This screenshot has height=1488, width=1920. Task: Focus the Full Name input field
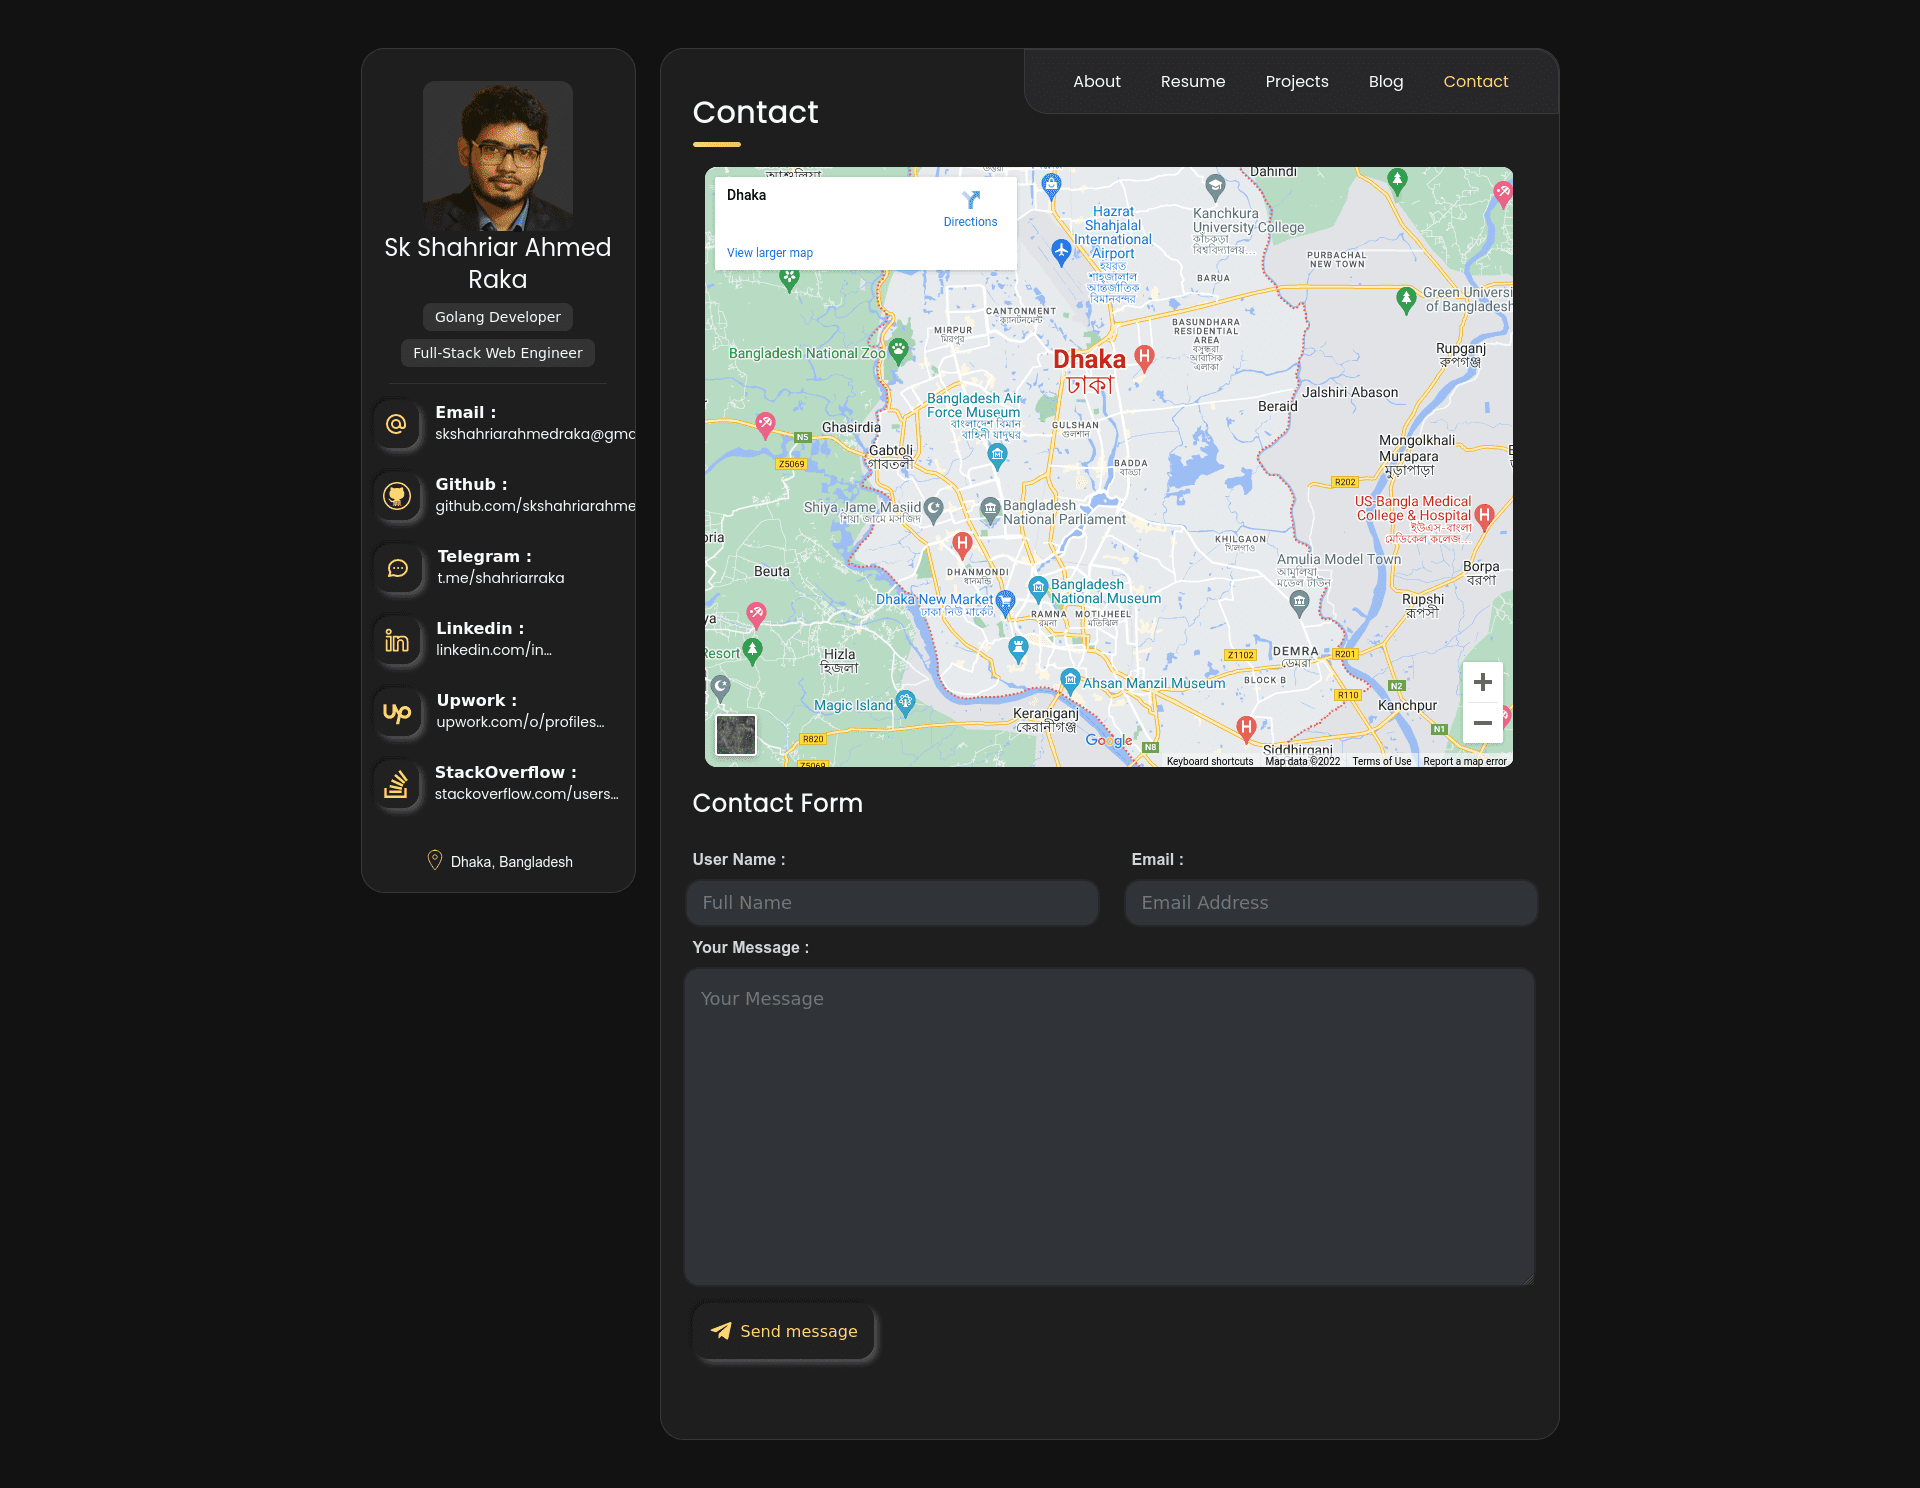click(892, 903)
